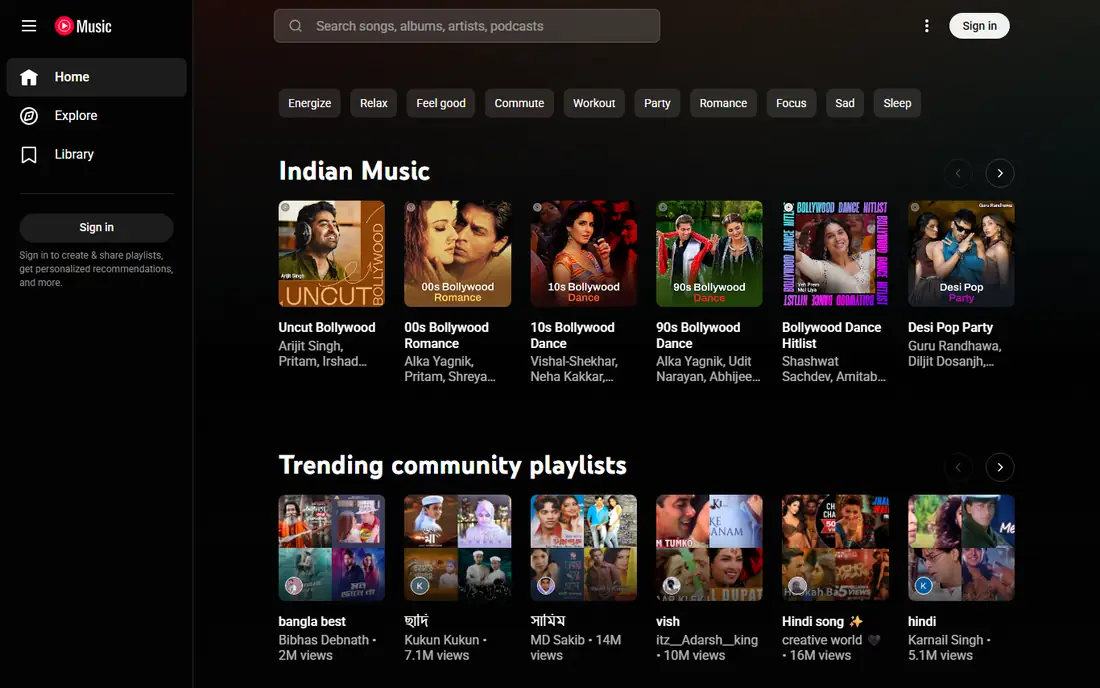The width and height of the screenshot is (1100, 688).
Task: Select the Workout mood chip
Action: [x=593, y=103]
